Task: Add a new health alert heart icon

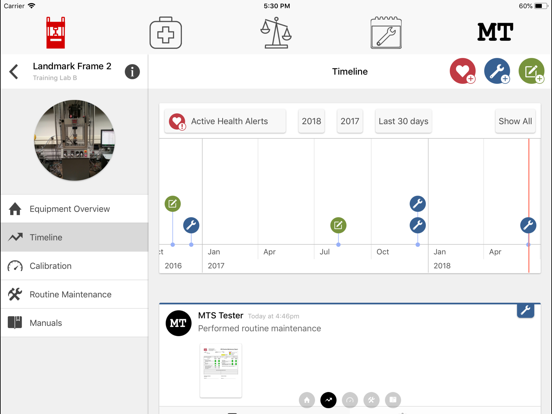Action: click(x=463, y=71)
